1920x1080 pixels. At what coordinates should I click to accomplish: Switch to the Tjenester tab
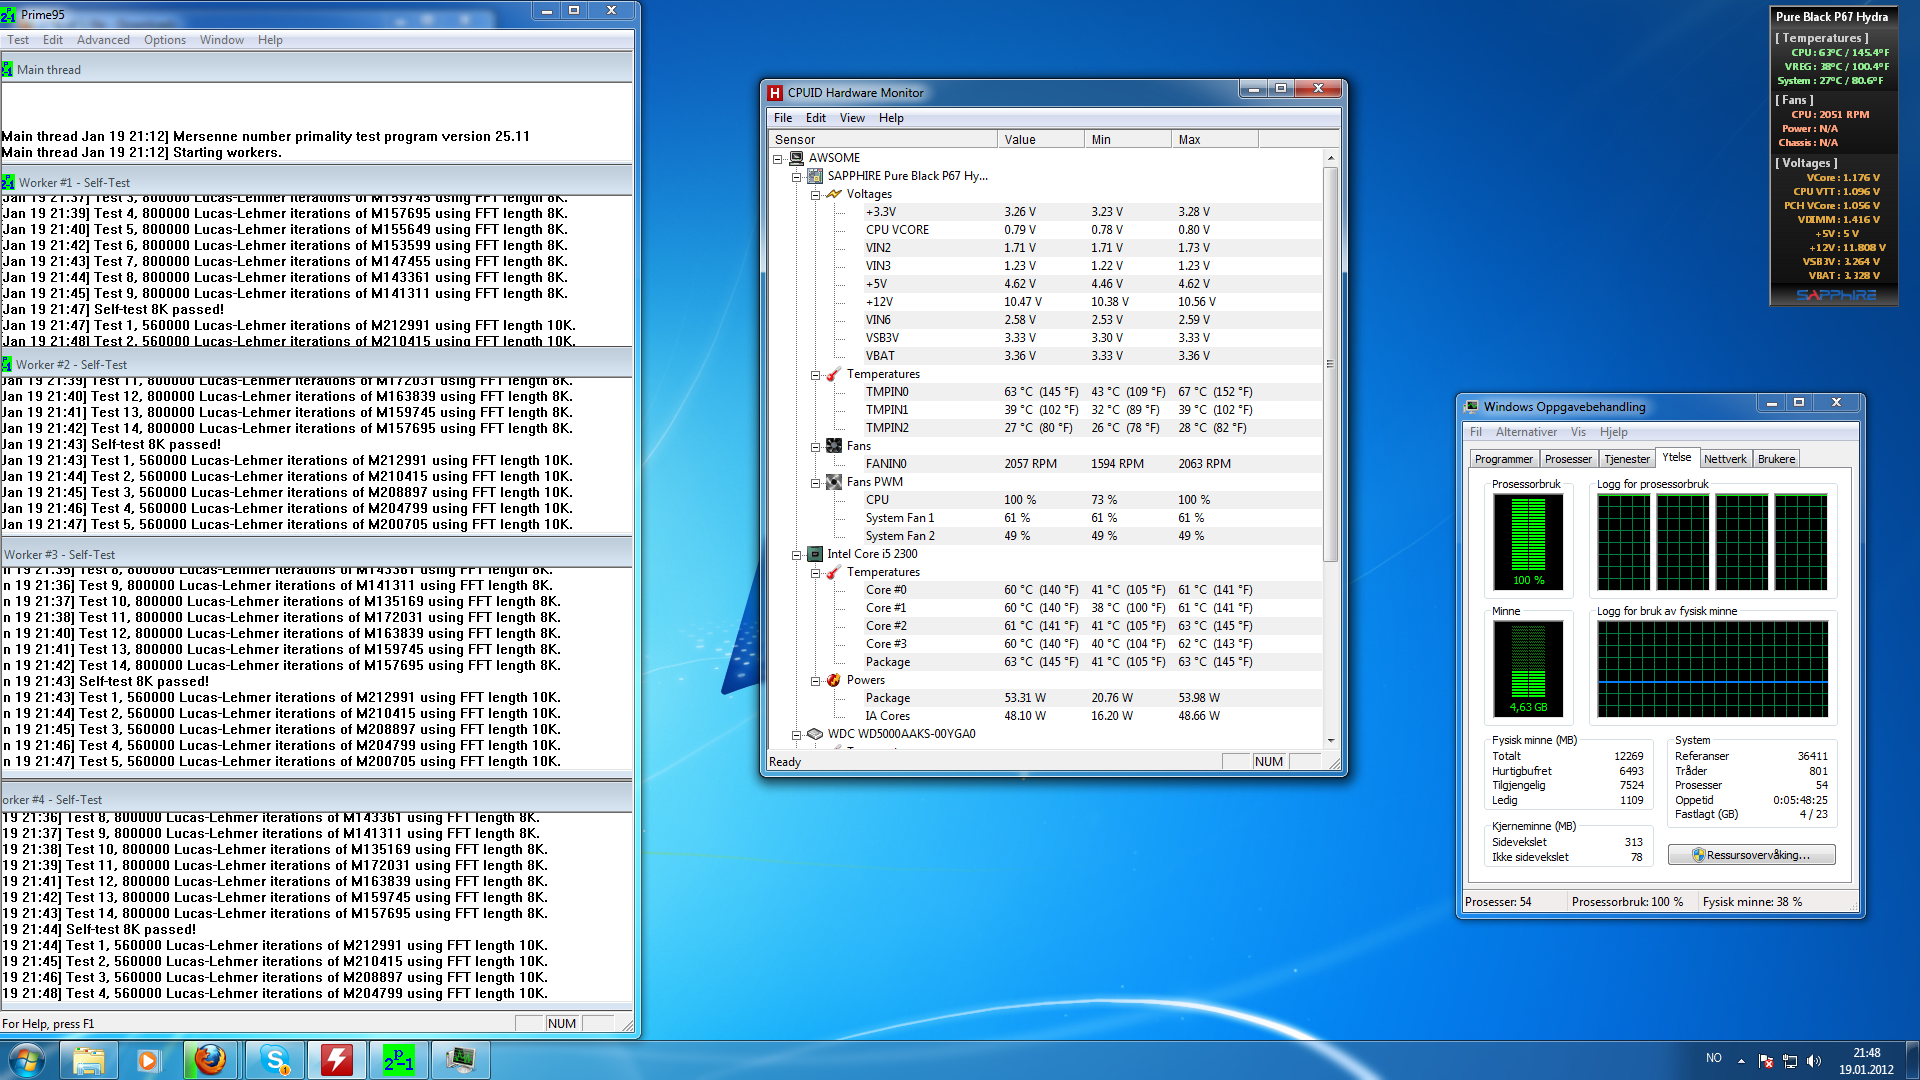click(x=1627, y=459)
